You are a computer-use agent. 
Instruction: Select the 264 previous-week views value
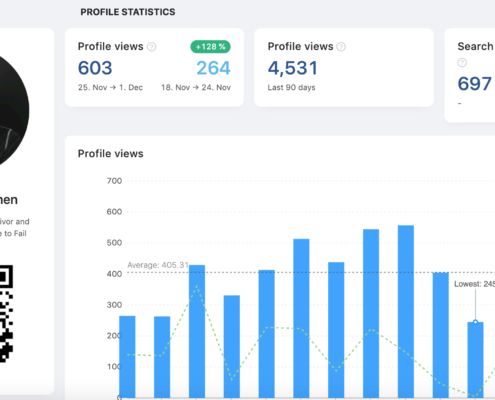[213, 68]
